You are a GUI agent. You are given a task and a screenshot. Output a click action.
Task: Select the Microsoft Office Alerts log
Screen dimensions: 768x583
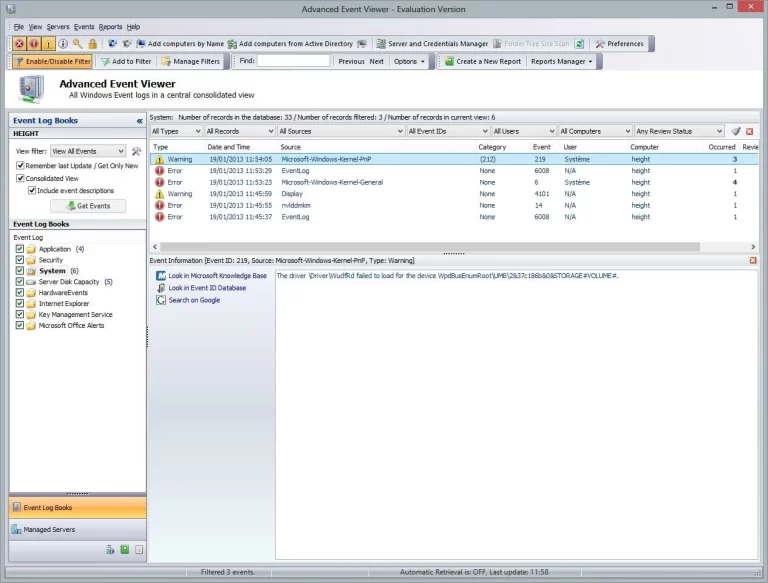72,325
